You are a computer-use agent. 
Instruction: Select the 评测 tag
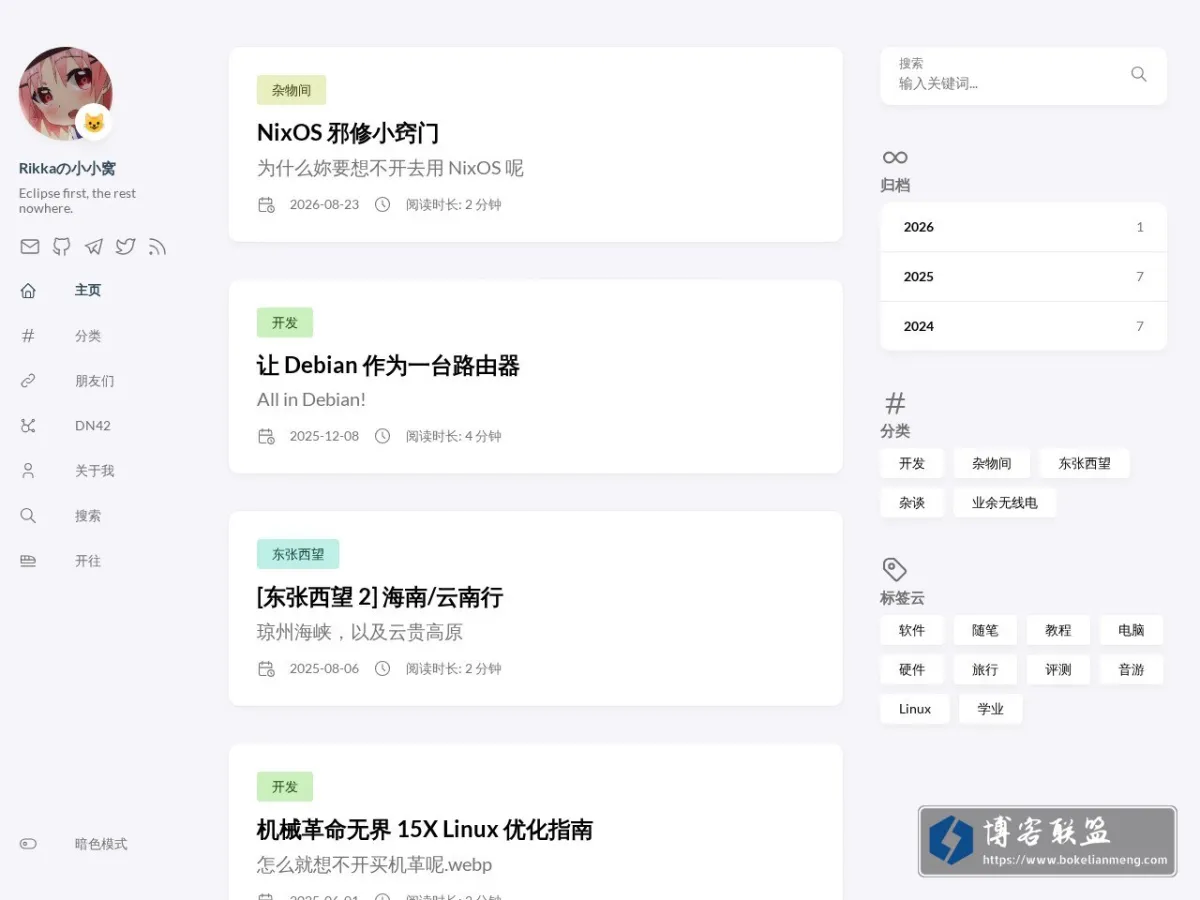[x=1058, y=670]
